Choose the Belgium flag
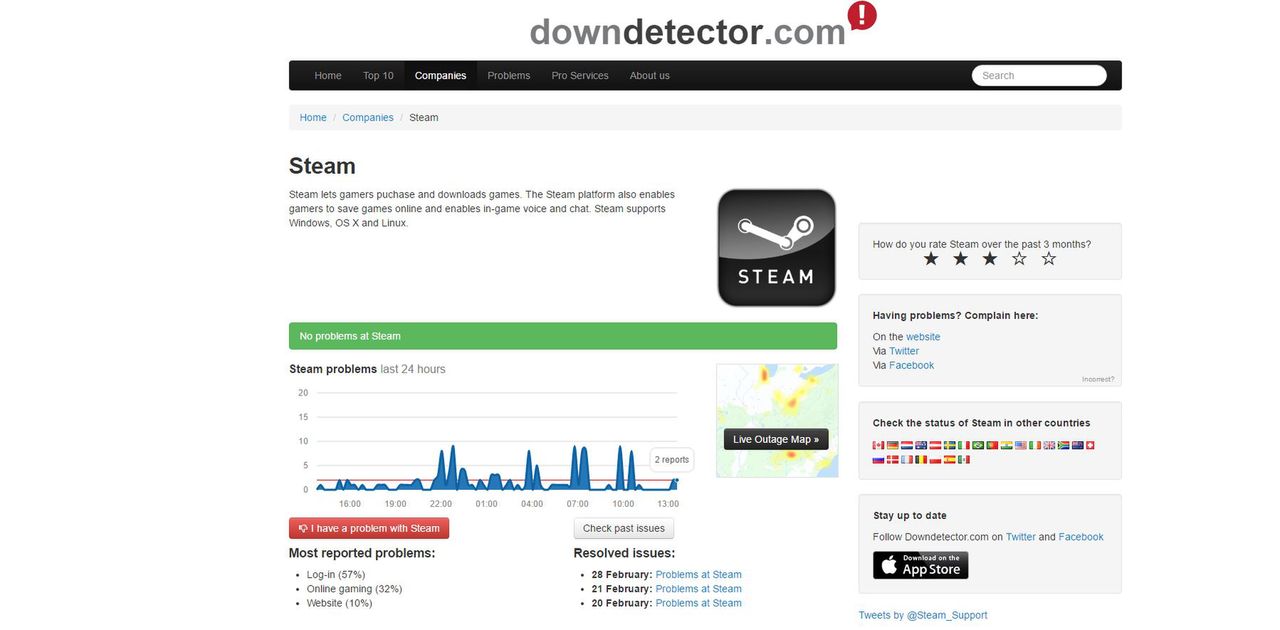 point(921,460)
